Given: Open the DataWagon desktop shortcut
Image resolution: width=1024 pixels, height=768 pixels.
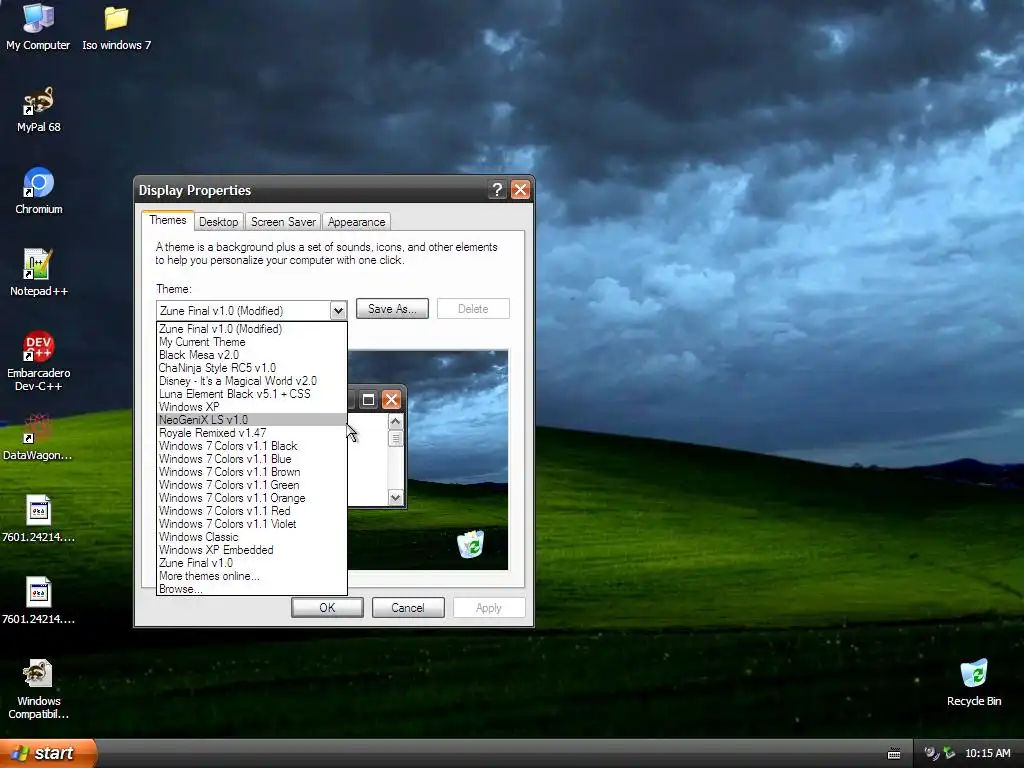Looking at the screenshot, I should [37, 438].
